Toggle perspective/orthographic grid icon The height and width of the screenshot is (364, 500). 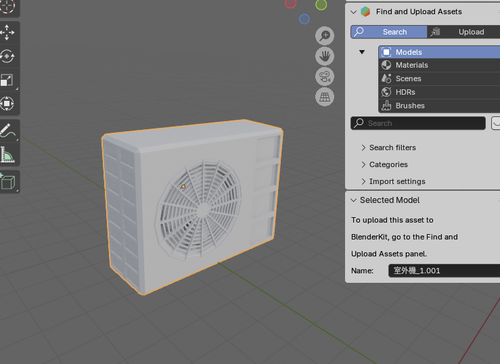pos(325,97)
